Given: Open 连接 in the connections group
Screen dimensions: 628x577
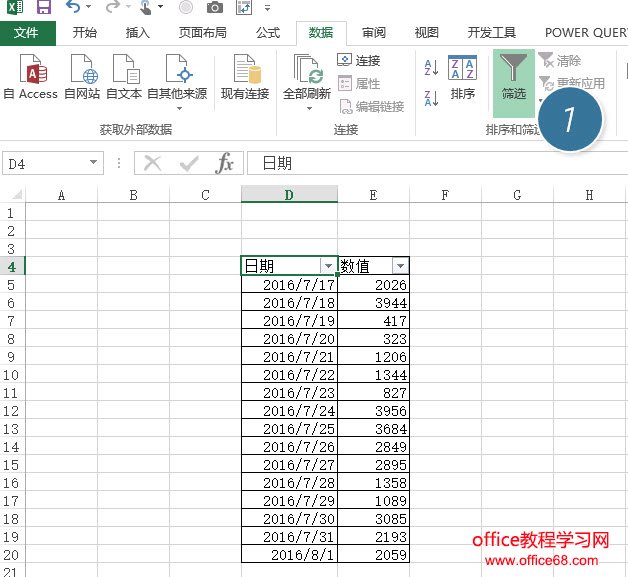Looking at the screenshot, I should 359,60.
